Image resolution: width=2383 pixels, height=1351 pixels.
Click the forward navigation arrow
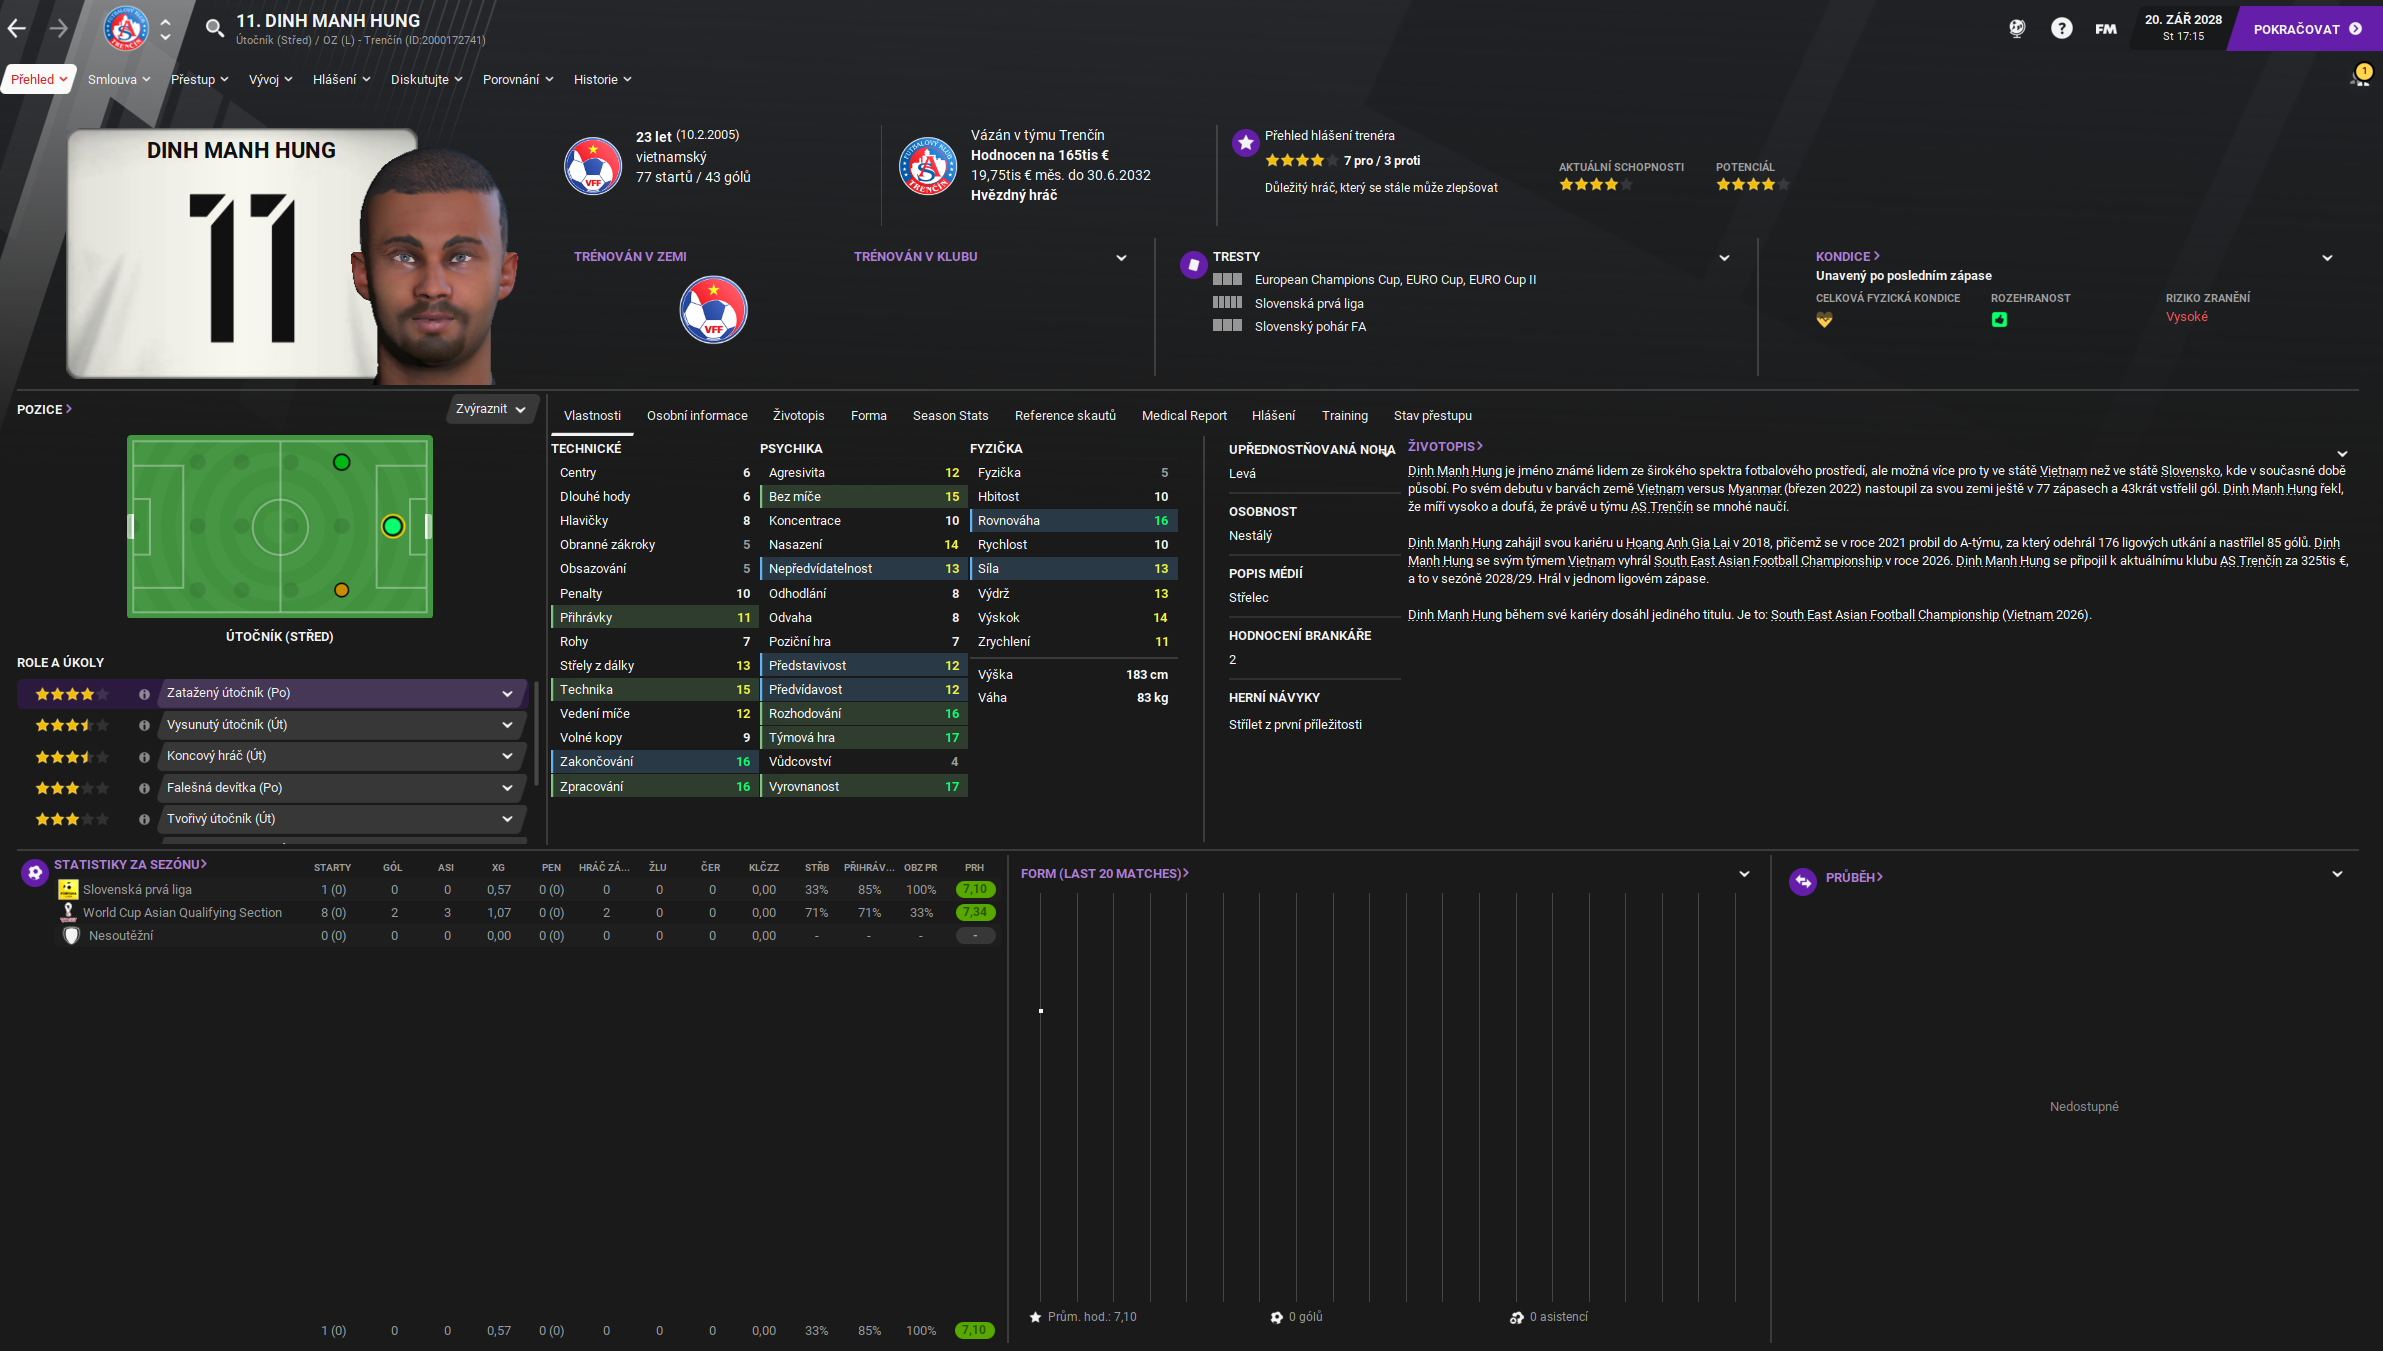pyautogui.click(x=59, y=28)
